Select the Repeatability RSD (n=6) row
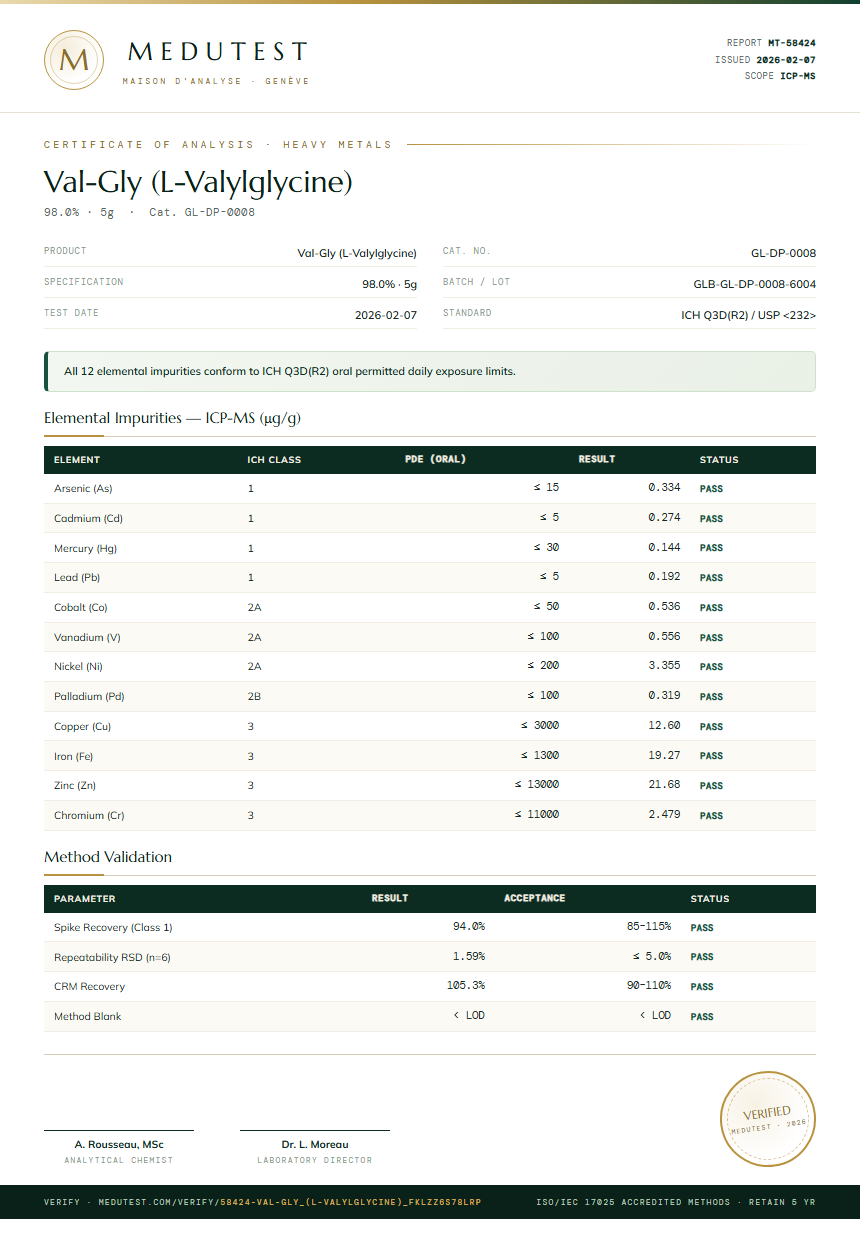Screen dimensions: 860x1249 point(430,957)
